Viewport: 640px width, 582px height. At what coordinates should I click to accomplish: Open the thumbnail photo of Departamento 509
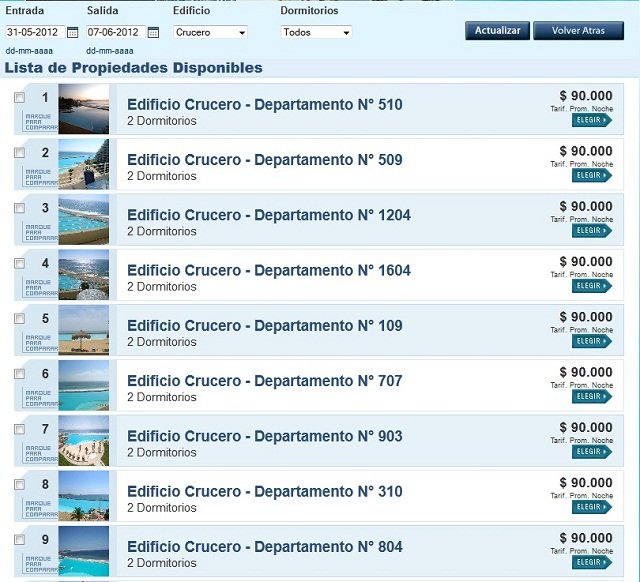84,164
